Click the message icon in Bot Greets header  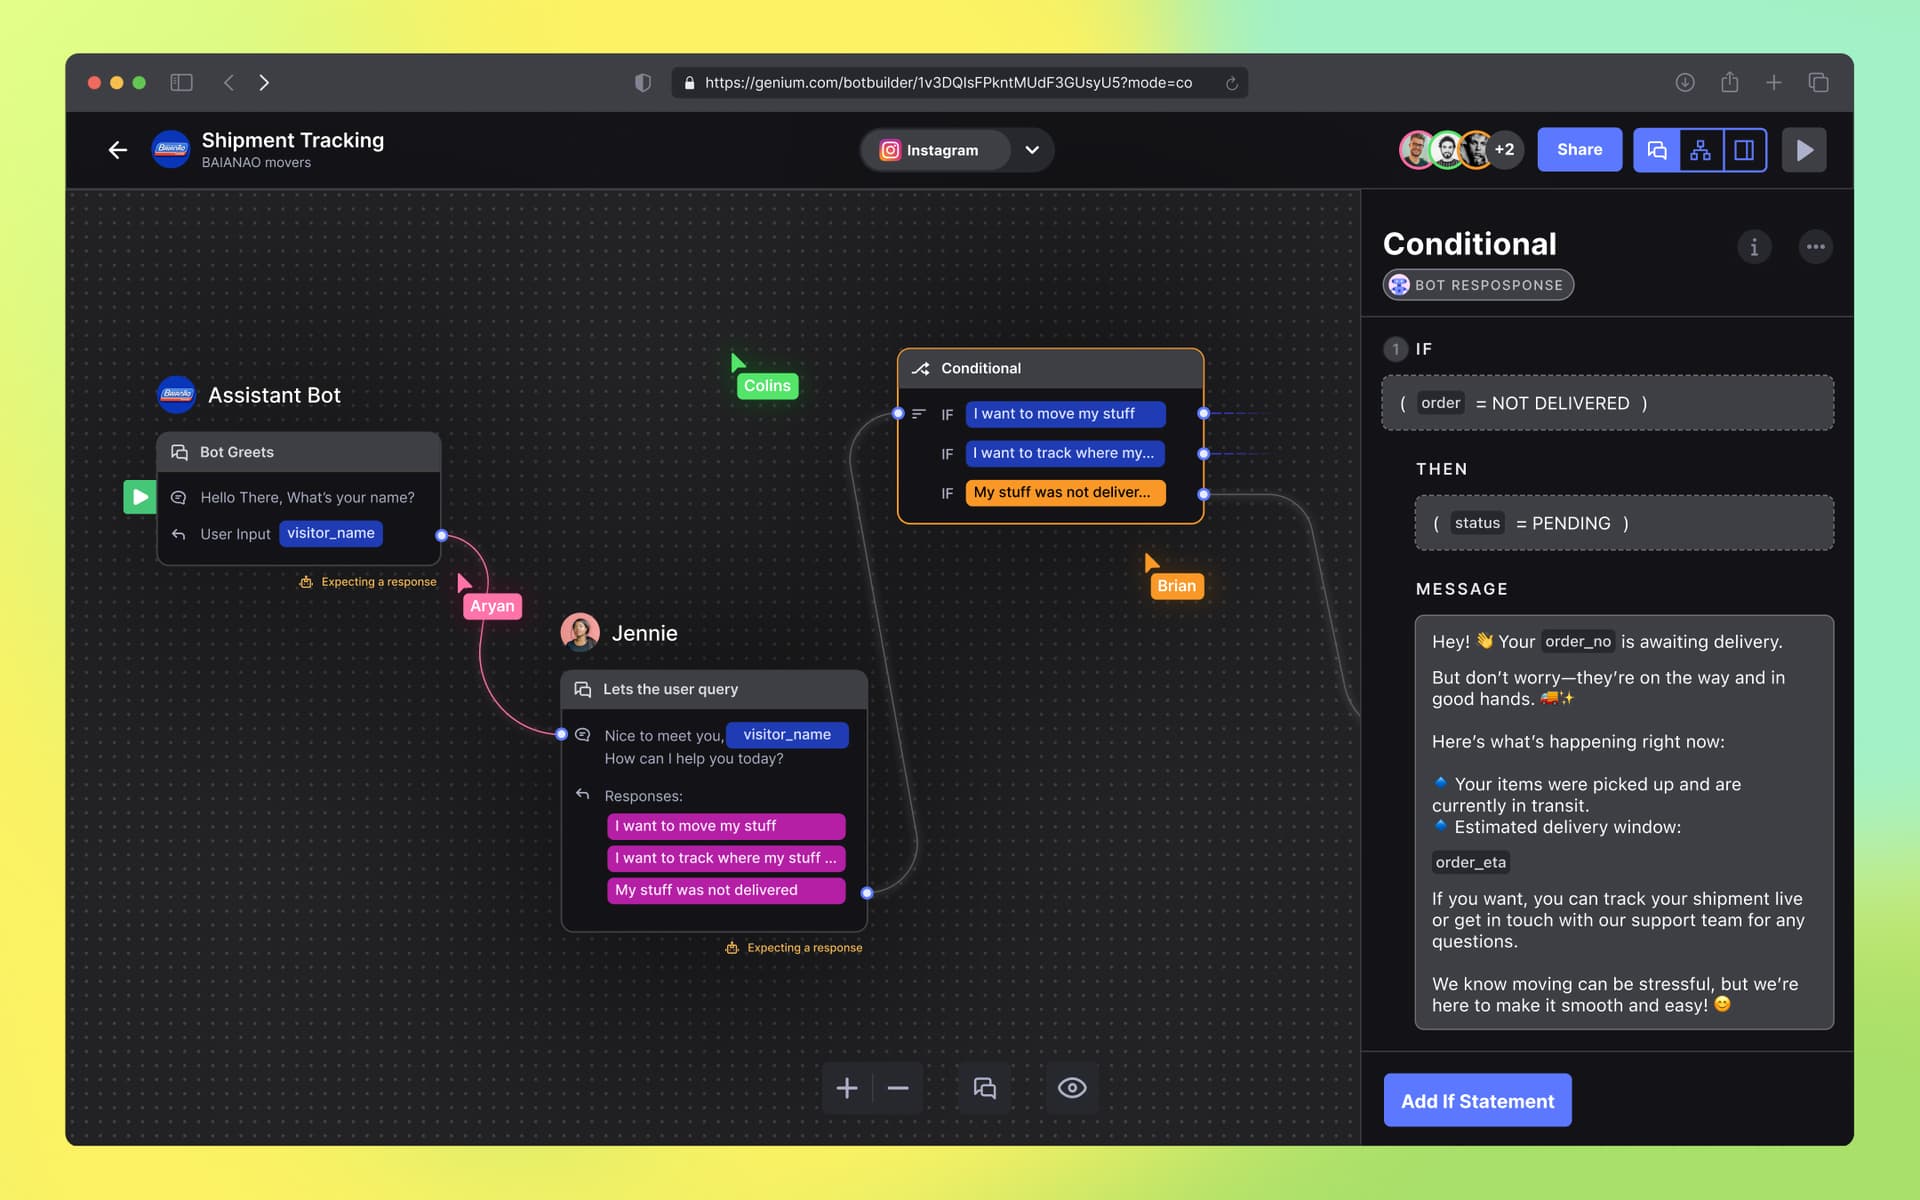click(180, 452)
